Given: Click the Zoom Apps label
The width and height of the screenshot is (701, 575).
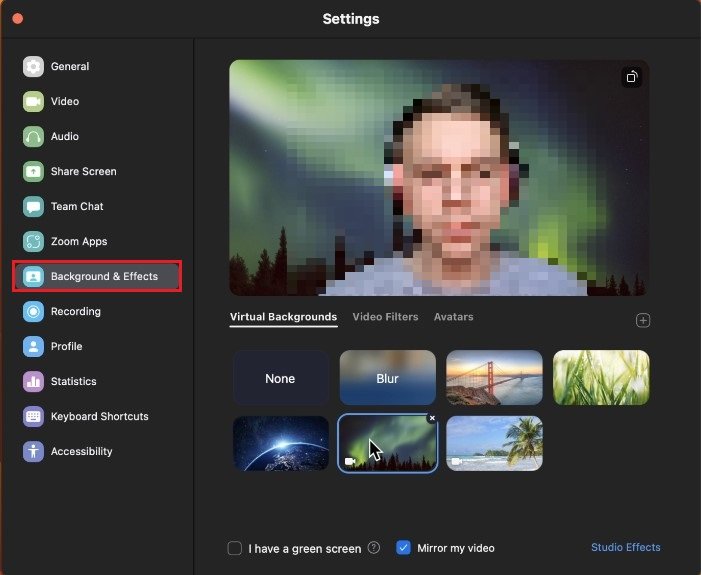Looking at the screenshot, I should [79, 241].
